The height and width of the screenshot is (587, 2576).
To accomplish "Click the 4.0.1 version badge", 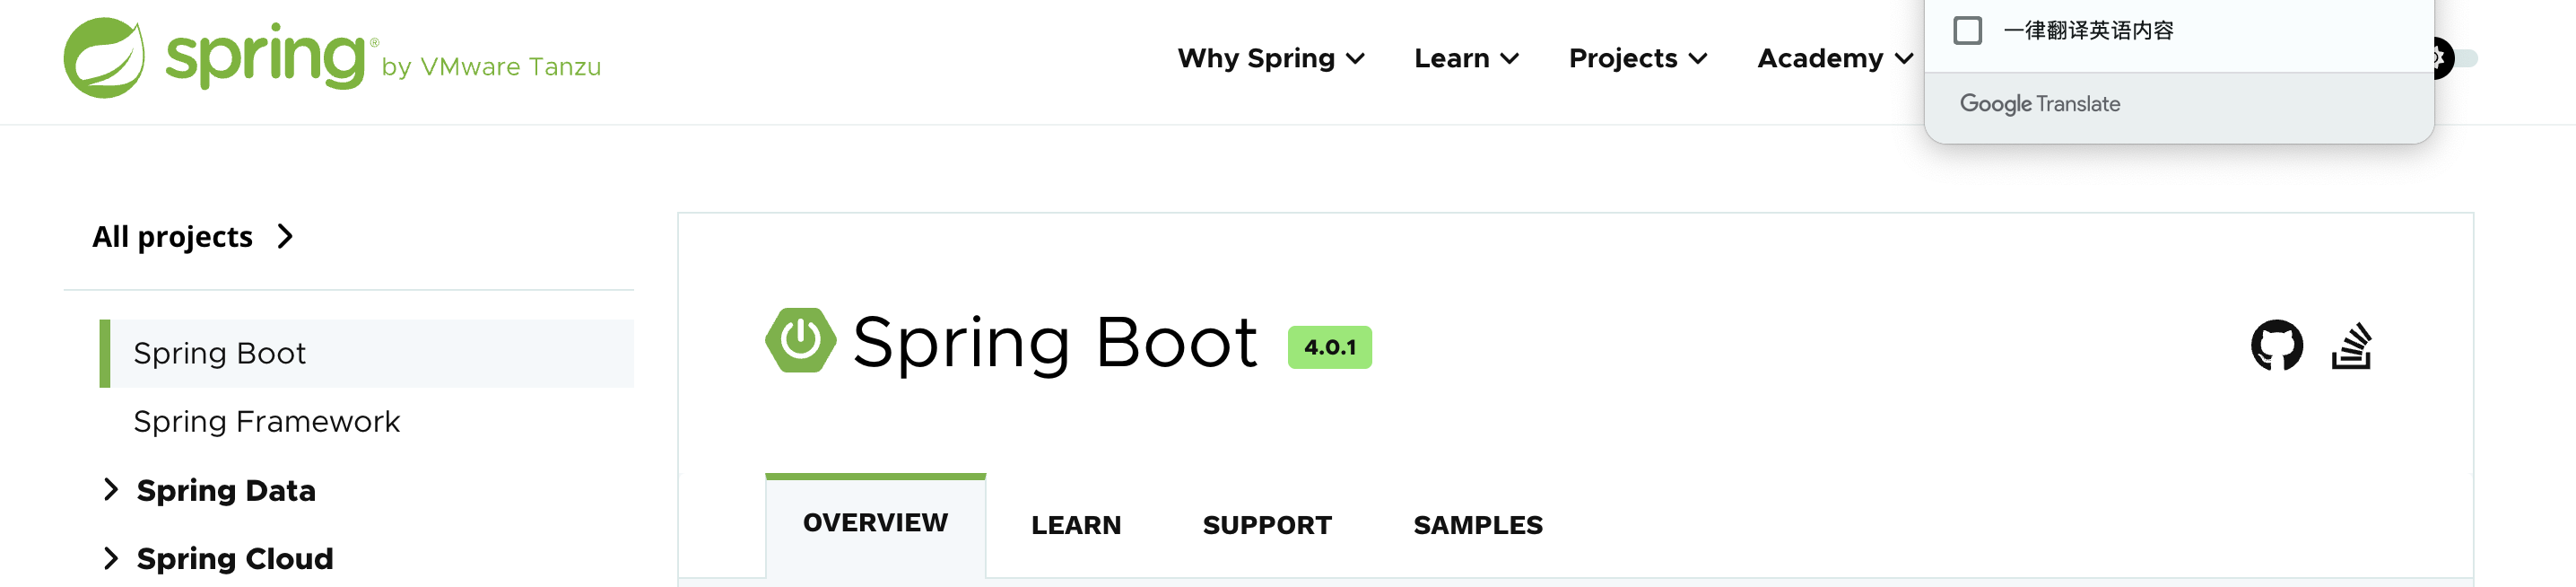I will tap(1329, 348).
